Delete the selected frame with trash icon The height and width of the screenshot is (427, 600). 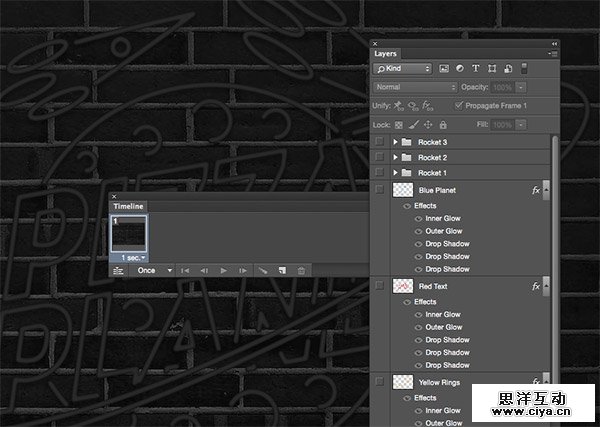pos(301,270)
